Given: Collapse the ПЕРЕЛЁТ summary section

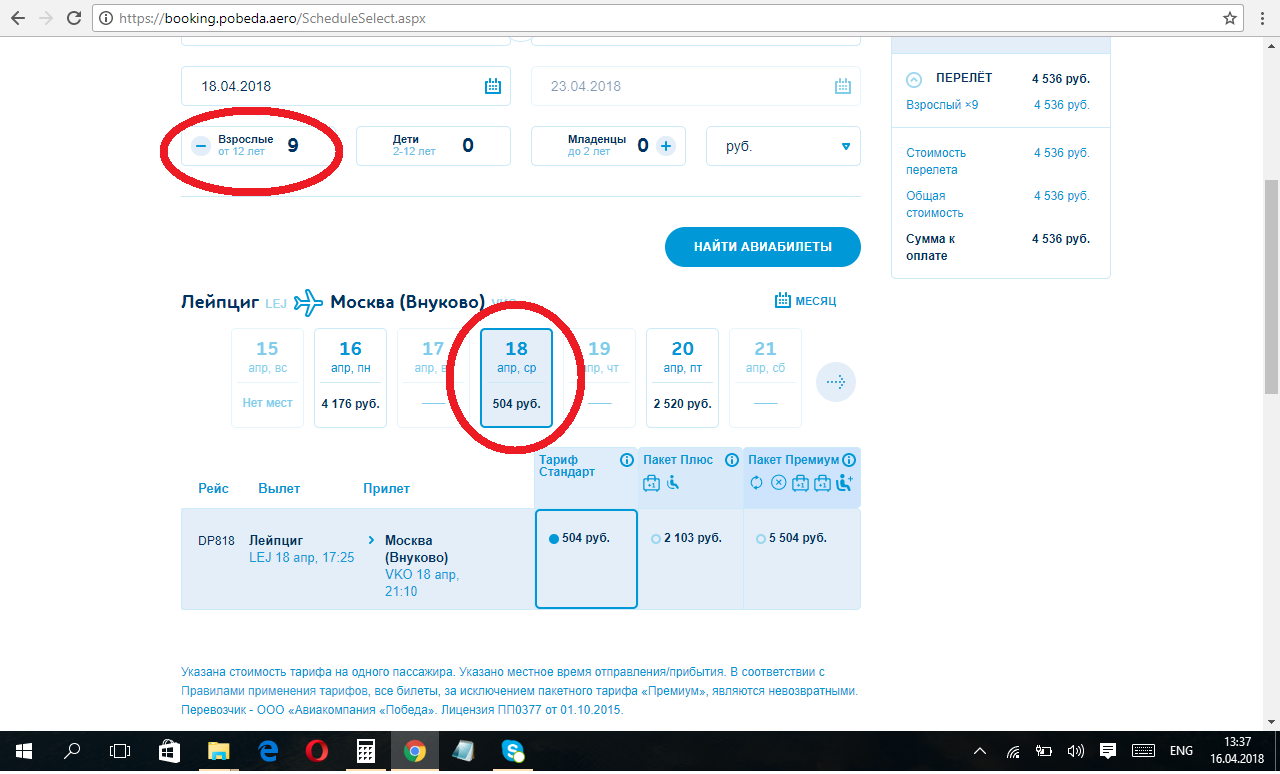Looking at the screenshot, I should (x=914, y=79).
